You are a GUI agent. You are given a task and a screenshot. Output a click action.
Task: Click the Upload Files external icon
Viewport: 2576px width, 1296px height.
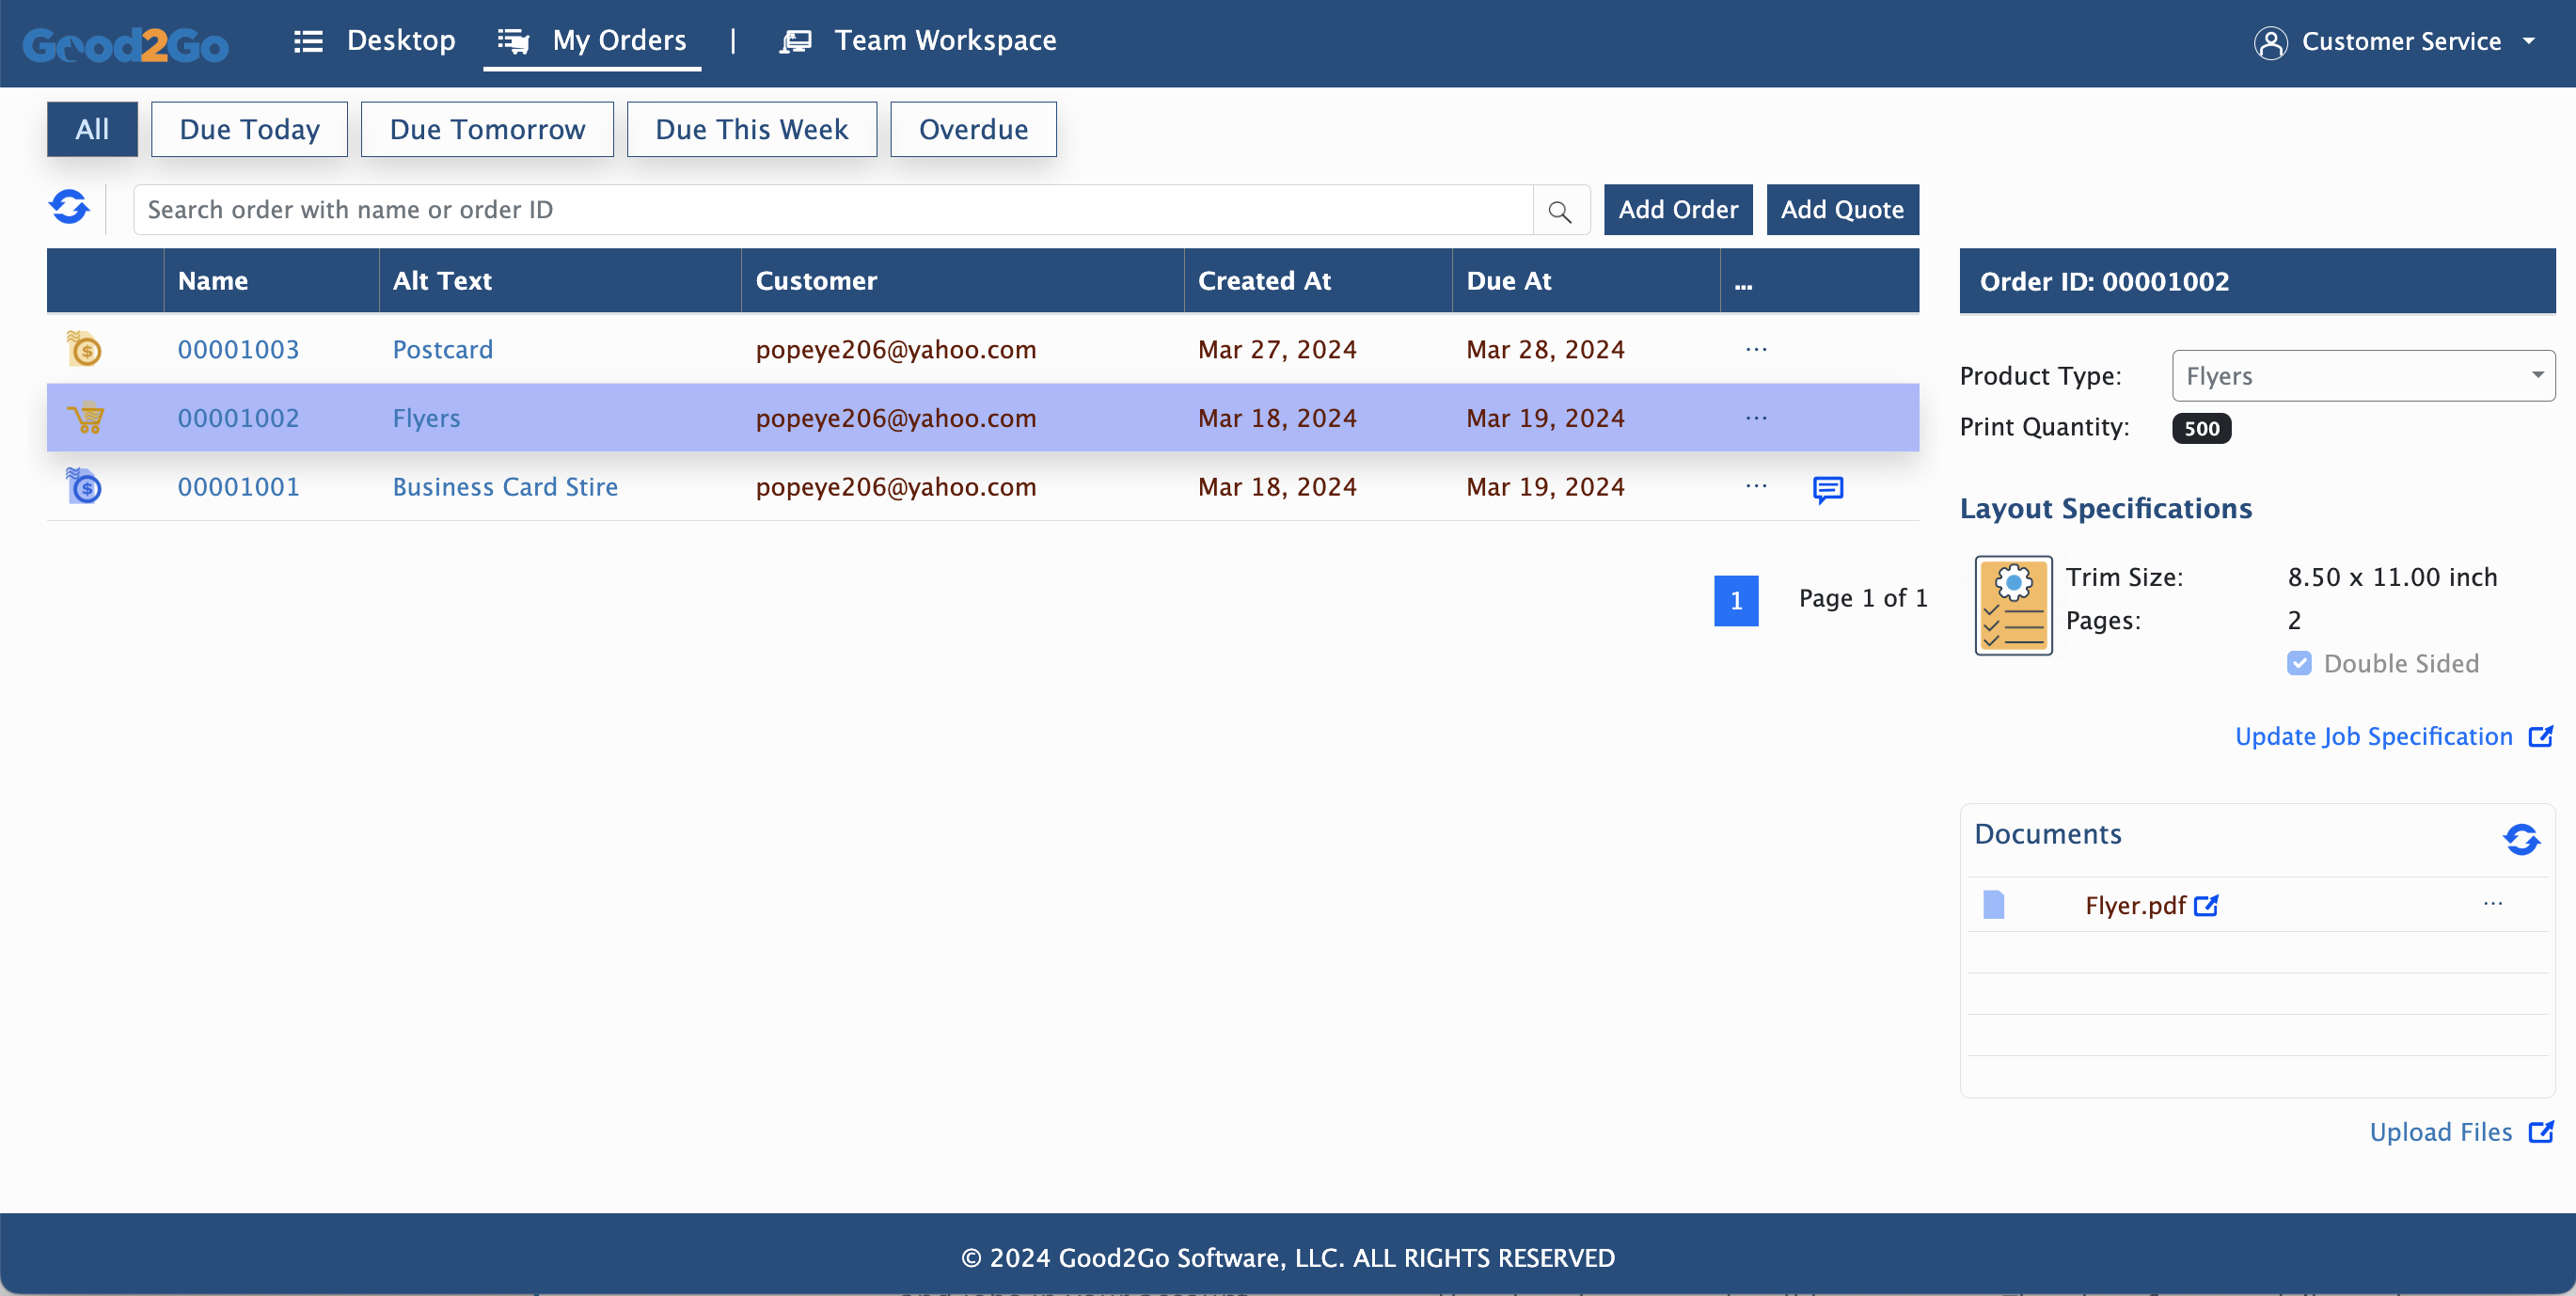tap(2541, 1132)
